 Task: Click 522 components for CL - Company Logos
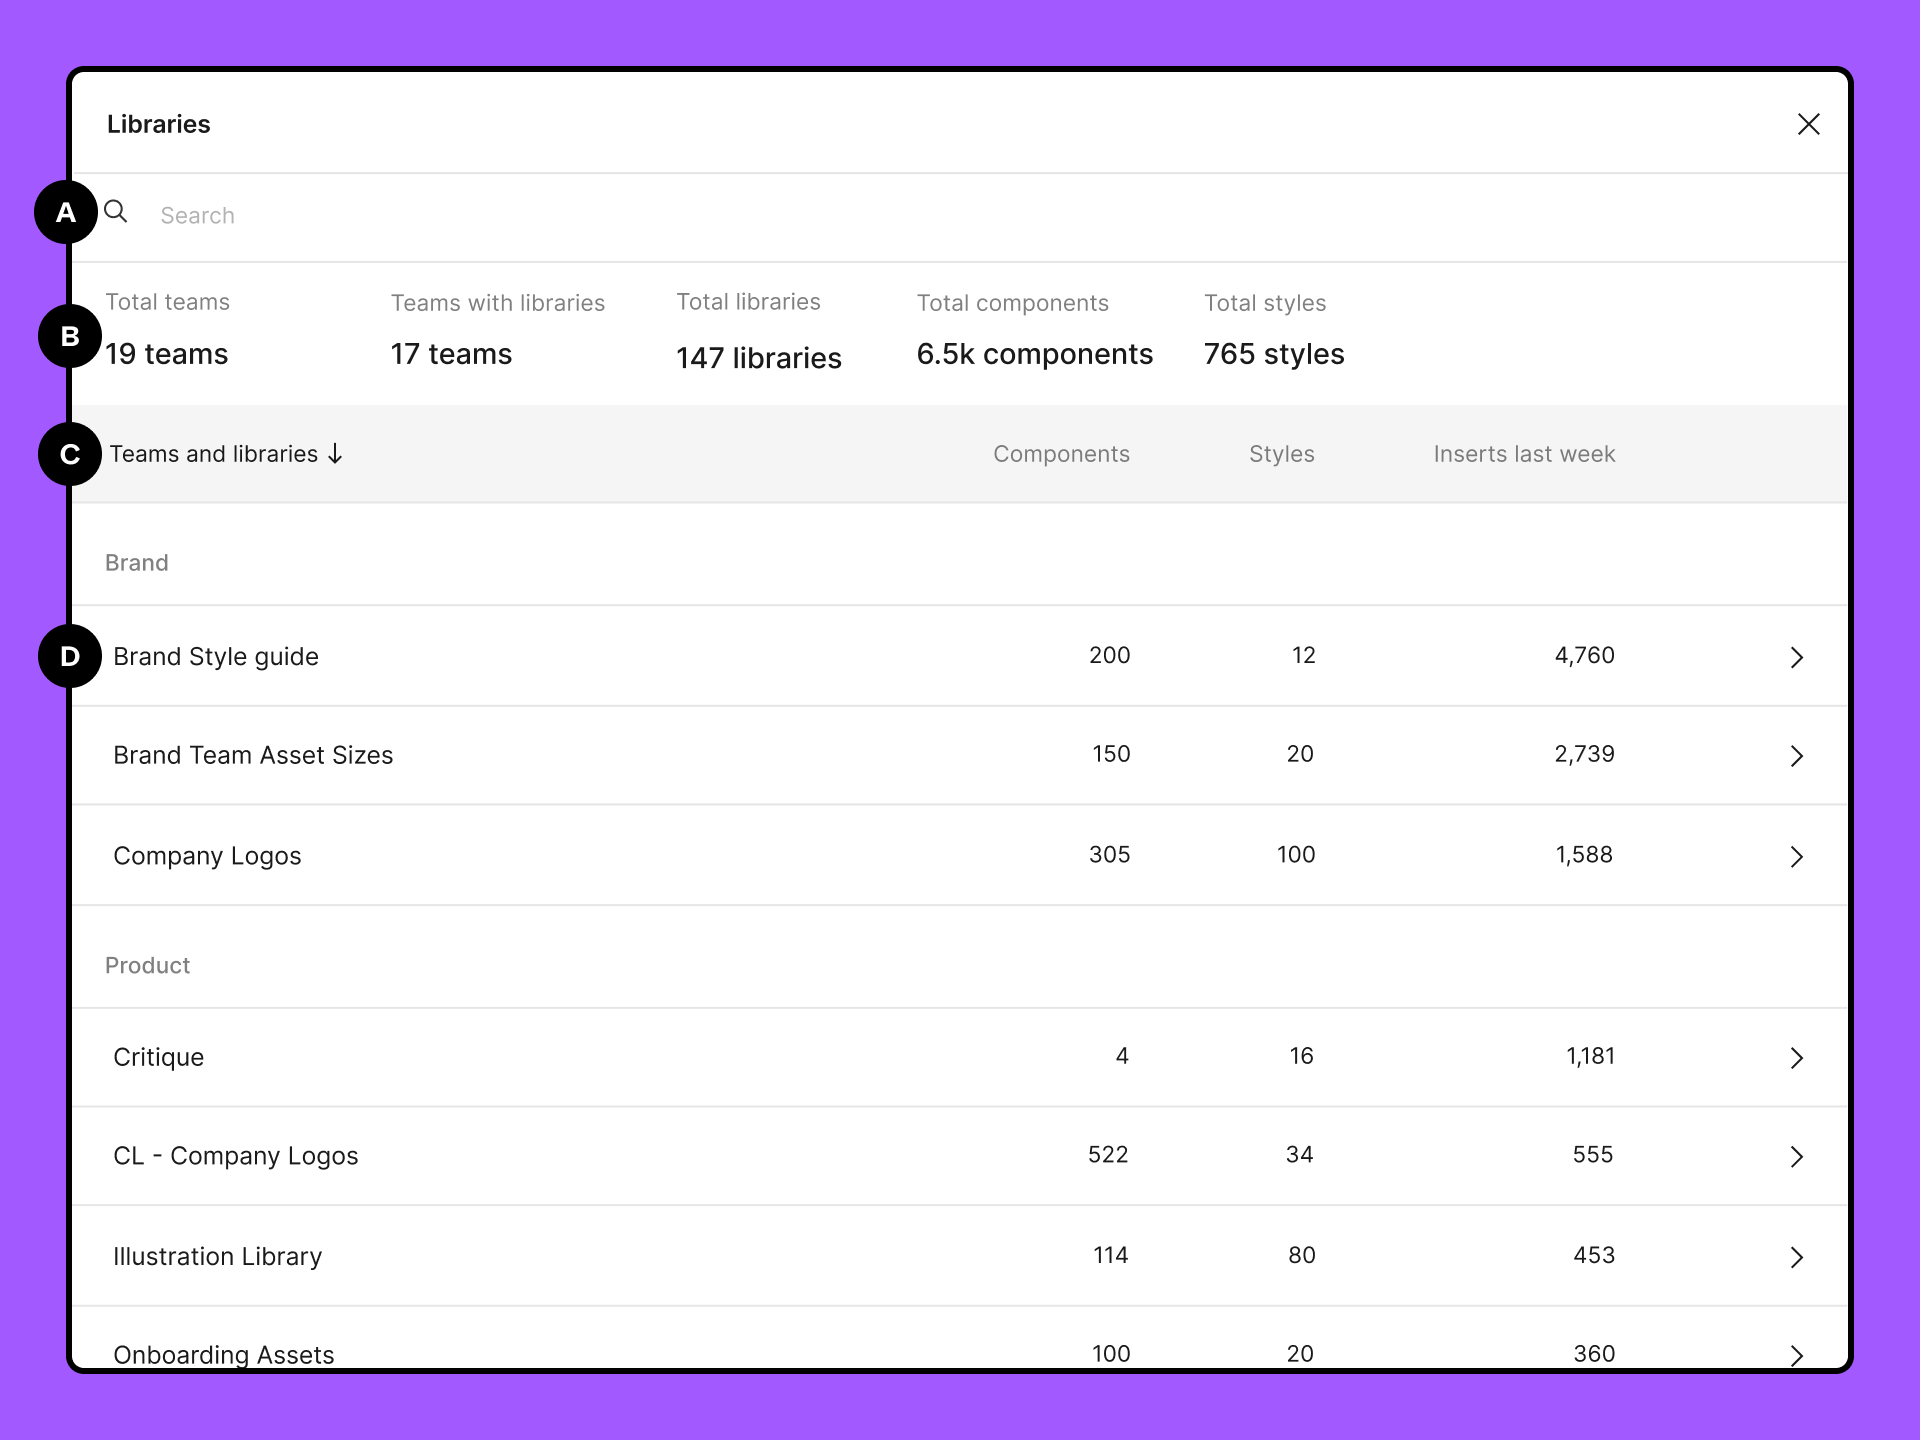click(x=1108, y=1155)
